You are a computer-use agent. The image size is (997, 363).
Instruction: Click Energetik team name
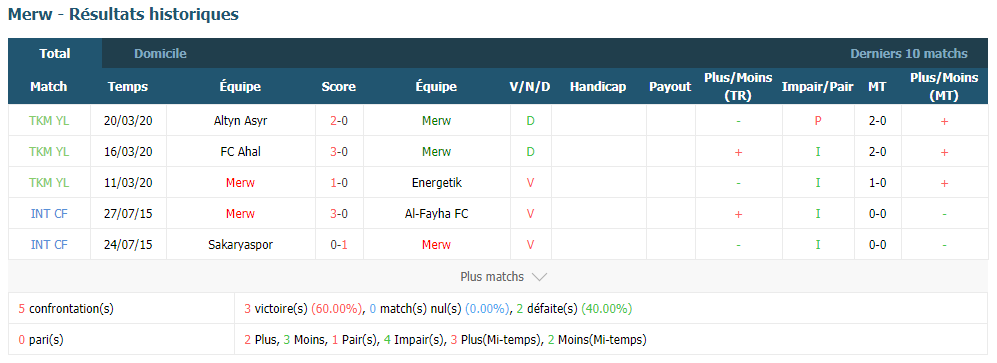(x=436, y=183)
